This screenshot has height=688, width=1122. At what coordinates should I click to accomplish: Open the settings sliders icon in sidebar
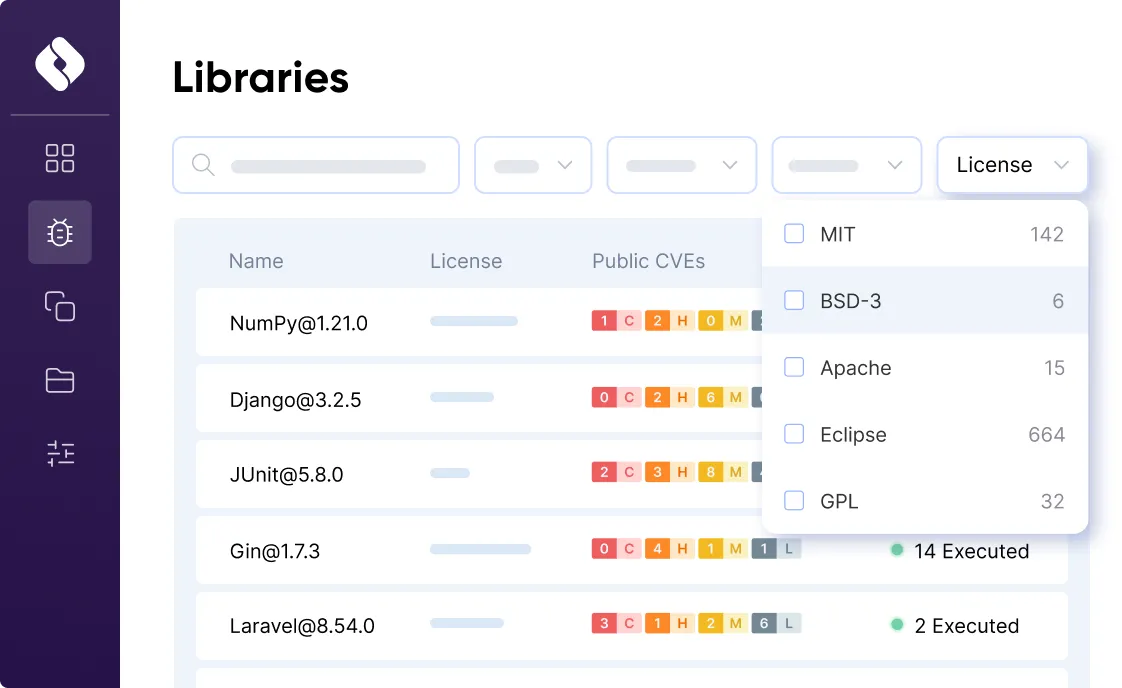coord(60,453)
